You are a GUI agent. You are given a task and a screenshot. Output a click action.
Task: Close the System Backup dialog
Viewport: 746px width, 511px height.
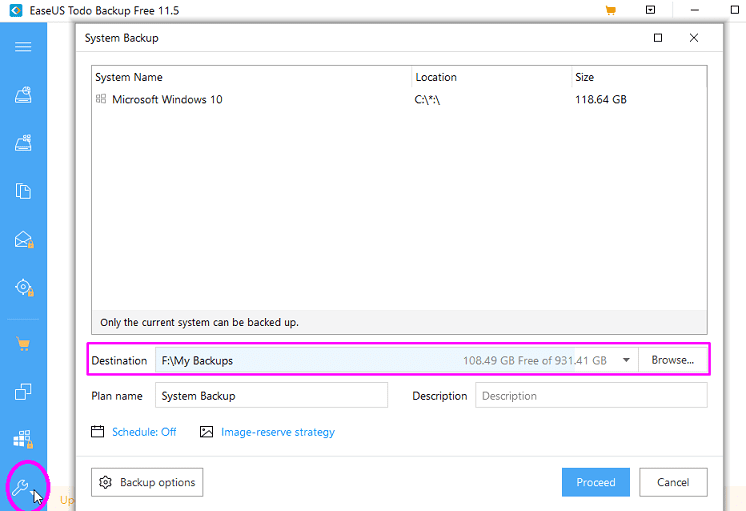point(694,38)
